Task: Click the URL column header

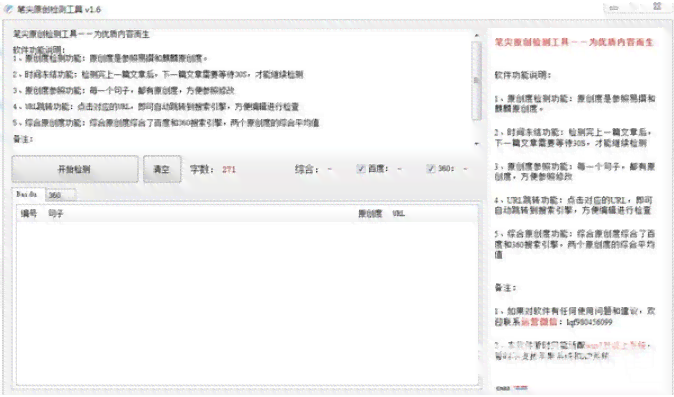Action: point(398,214)
